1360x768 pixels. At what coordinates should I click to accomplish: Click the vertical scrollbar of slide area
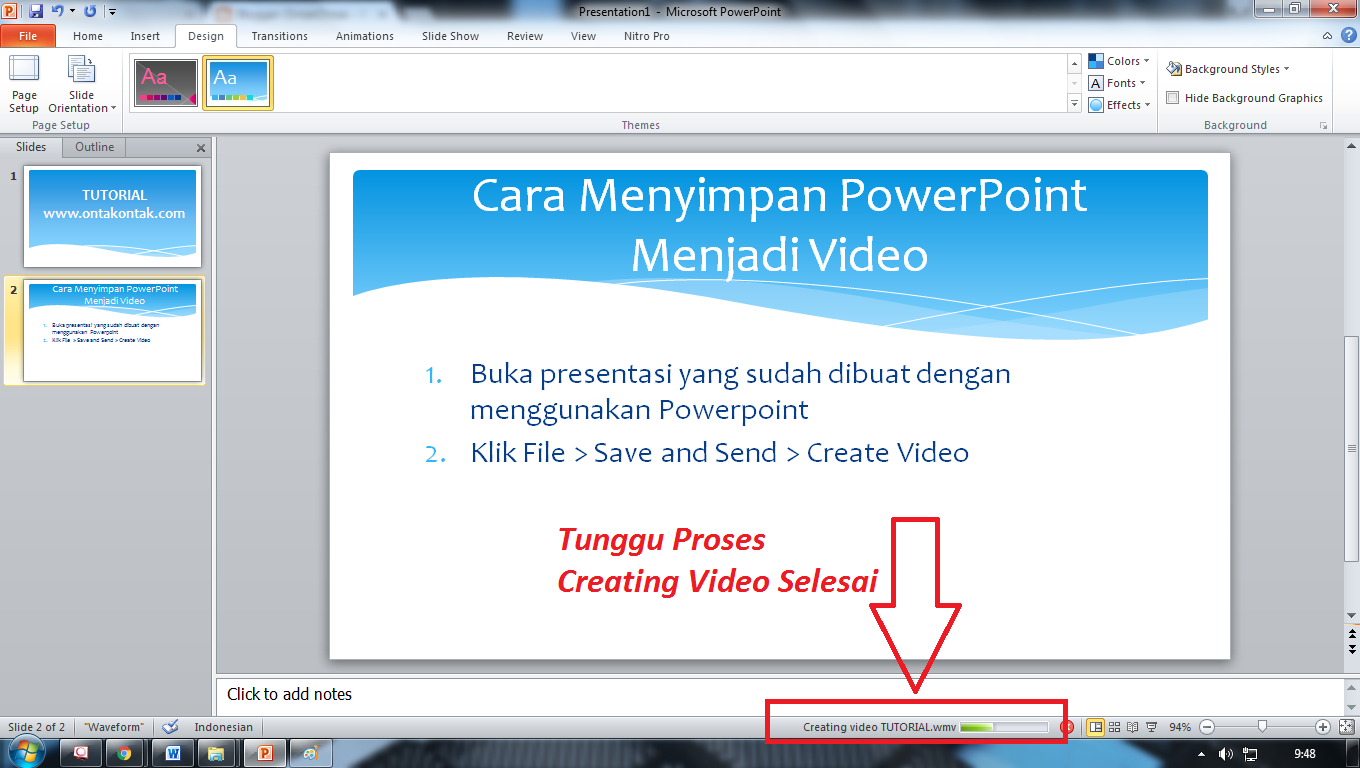(x=1352, y=448)
